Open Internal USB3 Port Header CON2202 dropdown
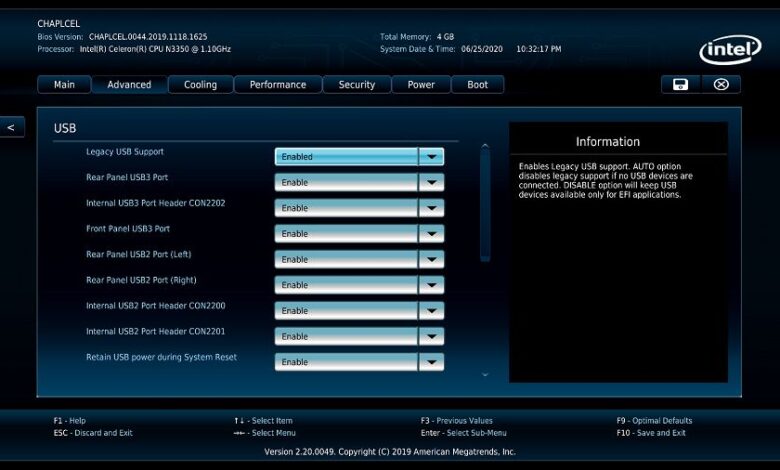Image resolution: width=780 pixels, height=470 pixels. tap(359, 208)
